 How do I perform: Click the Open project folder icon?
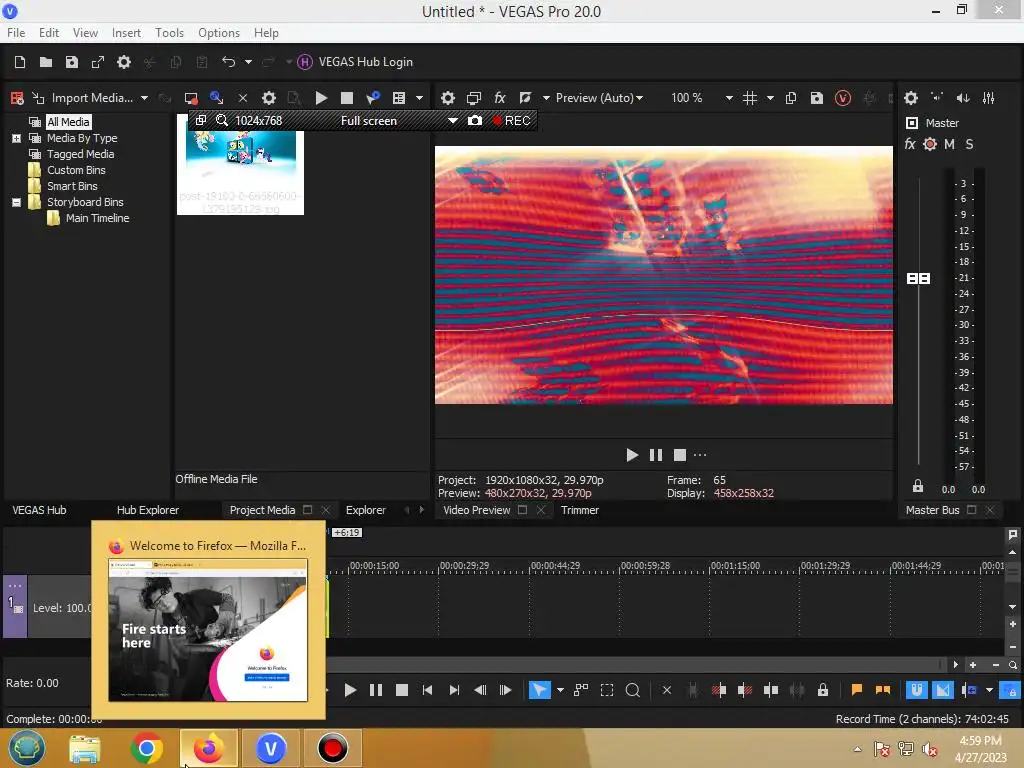pos(46,62)
